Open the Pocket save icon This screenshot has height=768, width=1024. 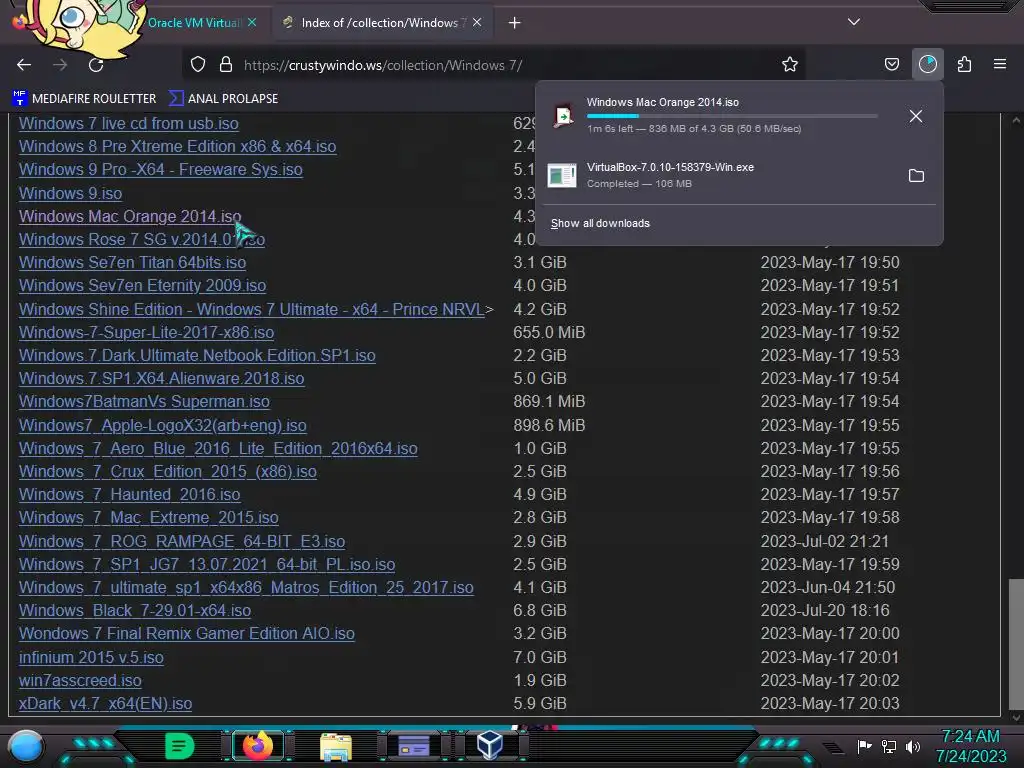point(891,65)
